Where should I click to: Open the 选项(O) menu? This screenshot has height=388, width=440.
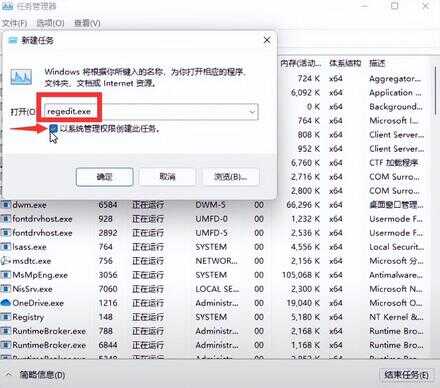click(x=50, y=23)
